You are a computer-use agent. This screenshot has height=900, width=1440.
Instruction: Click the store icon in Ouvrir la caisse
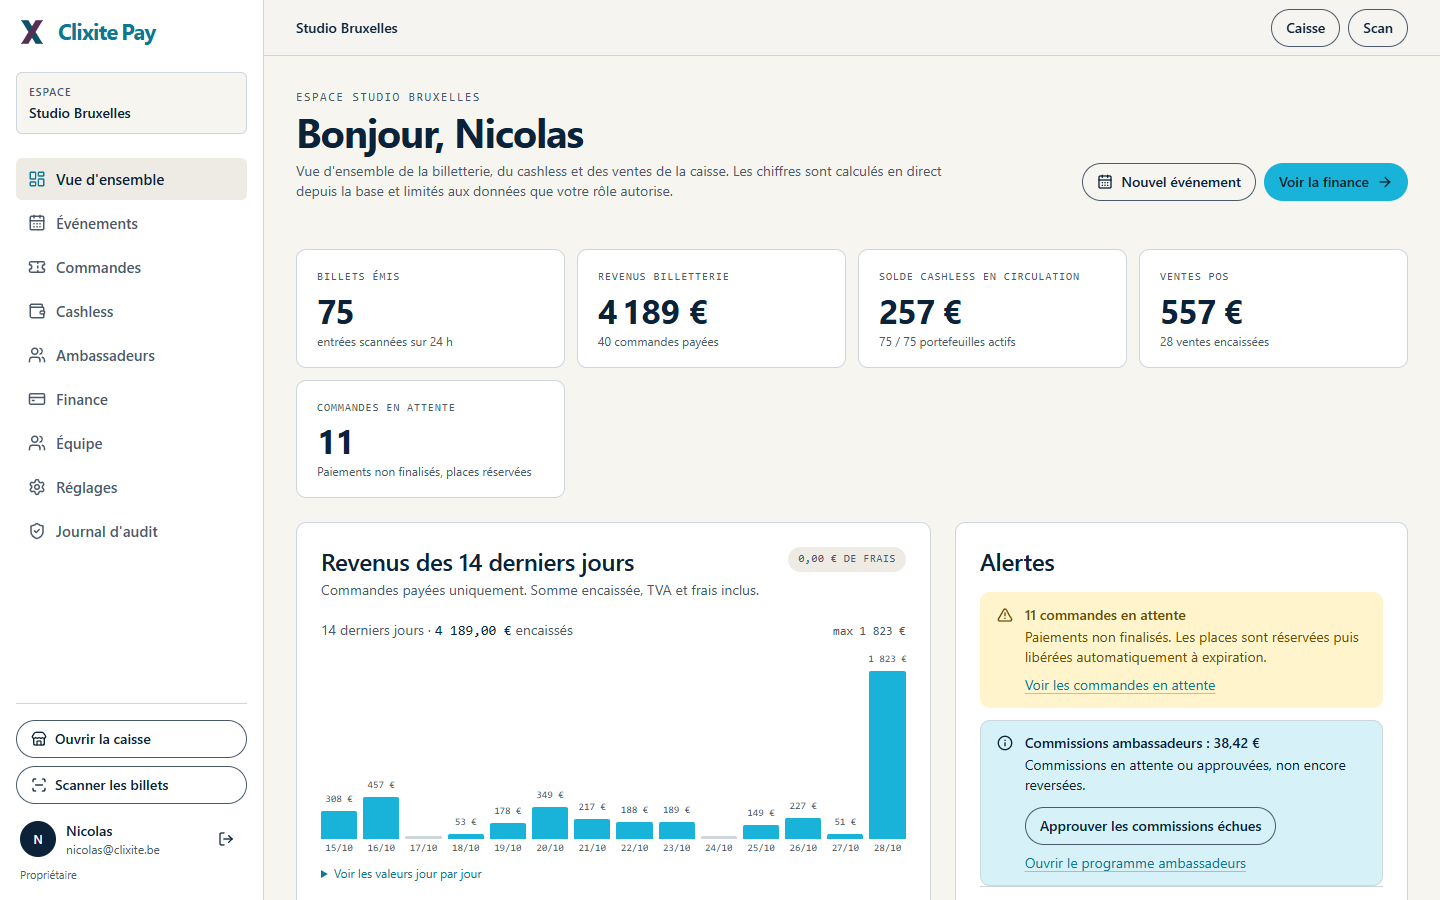click(x=39, y=739)
